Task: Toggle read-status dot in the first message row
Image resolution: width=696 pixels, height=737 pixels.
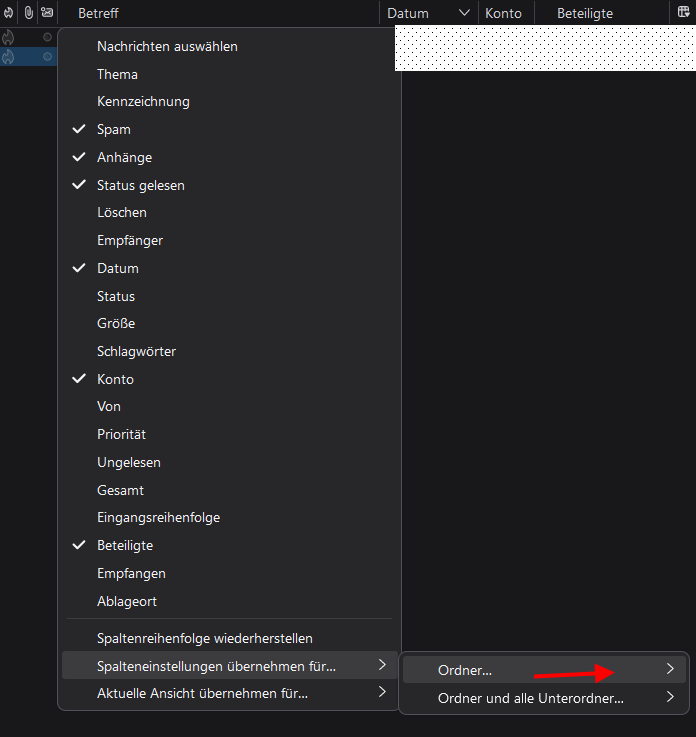Action: tap(47, 37)
